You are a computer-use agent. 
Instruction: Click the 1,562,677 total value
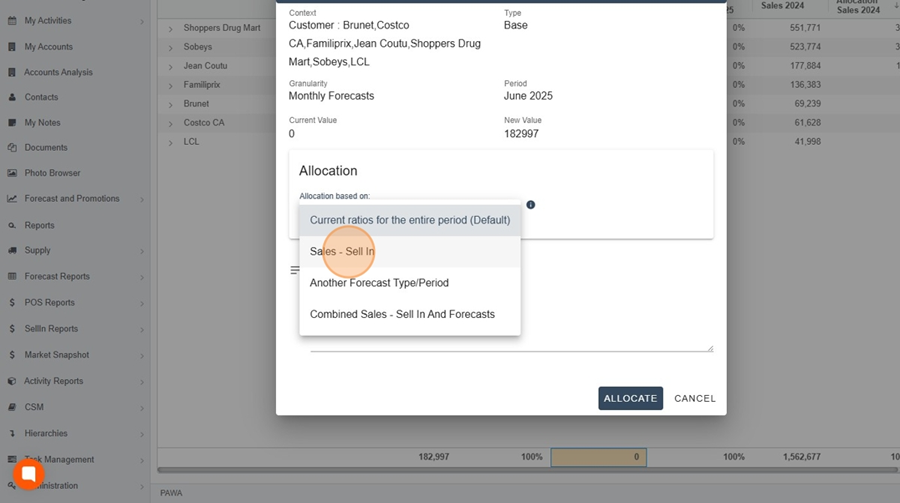pos(801,457)
